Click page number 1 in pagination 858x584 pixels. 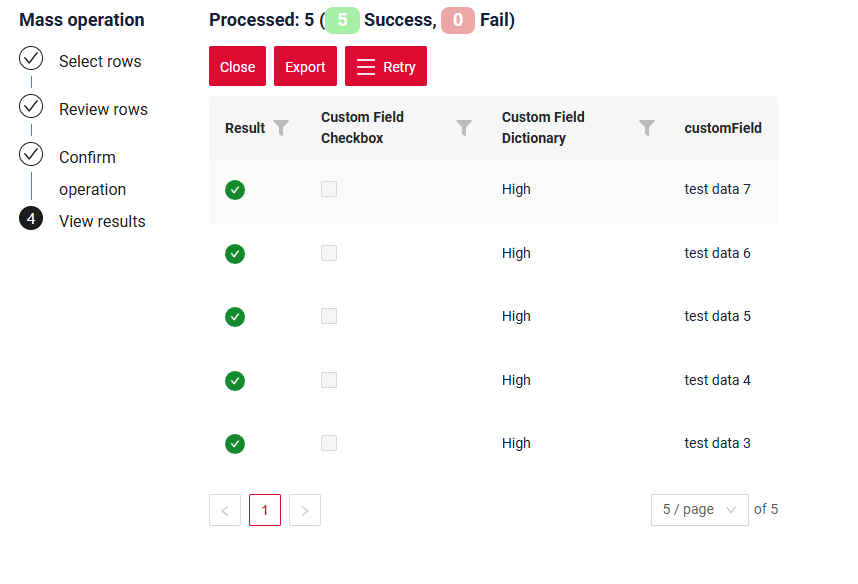pyautogui.click(x=265, y=510)
